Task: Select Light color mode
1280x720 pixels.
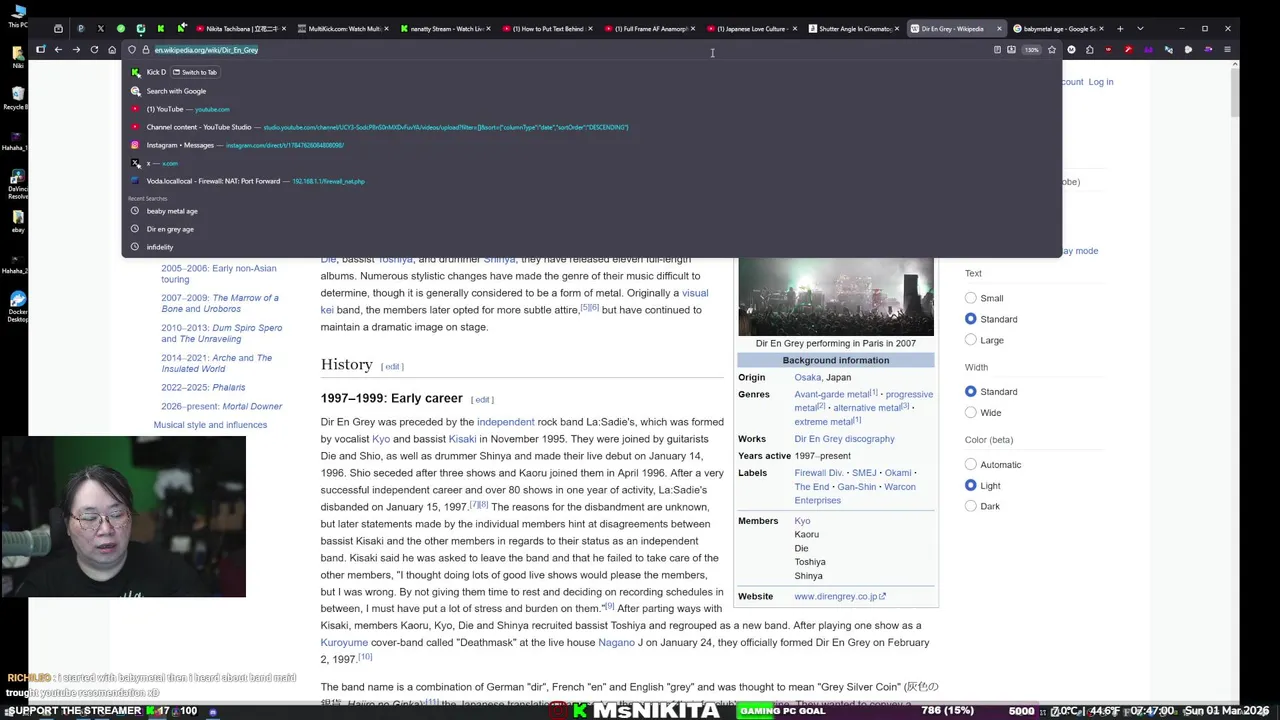Action: pyautogui.click(x=970, y=486)
